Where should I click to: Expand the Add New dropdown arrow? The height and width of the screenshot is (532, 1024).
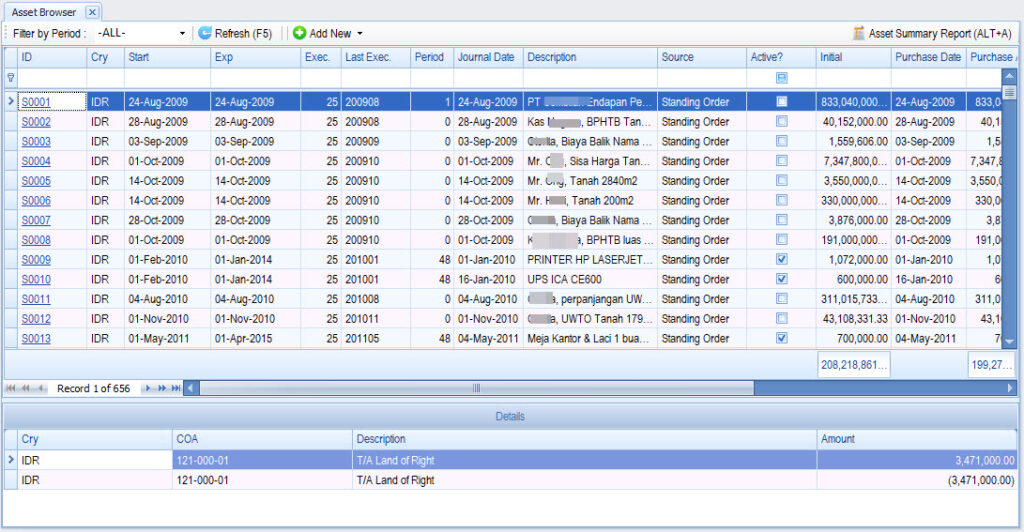pyautogui.click(x=360, y=33)
